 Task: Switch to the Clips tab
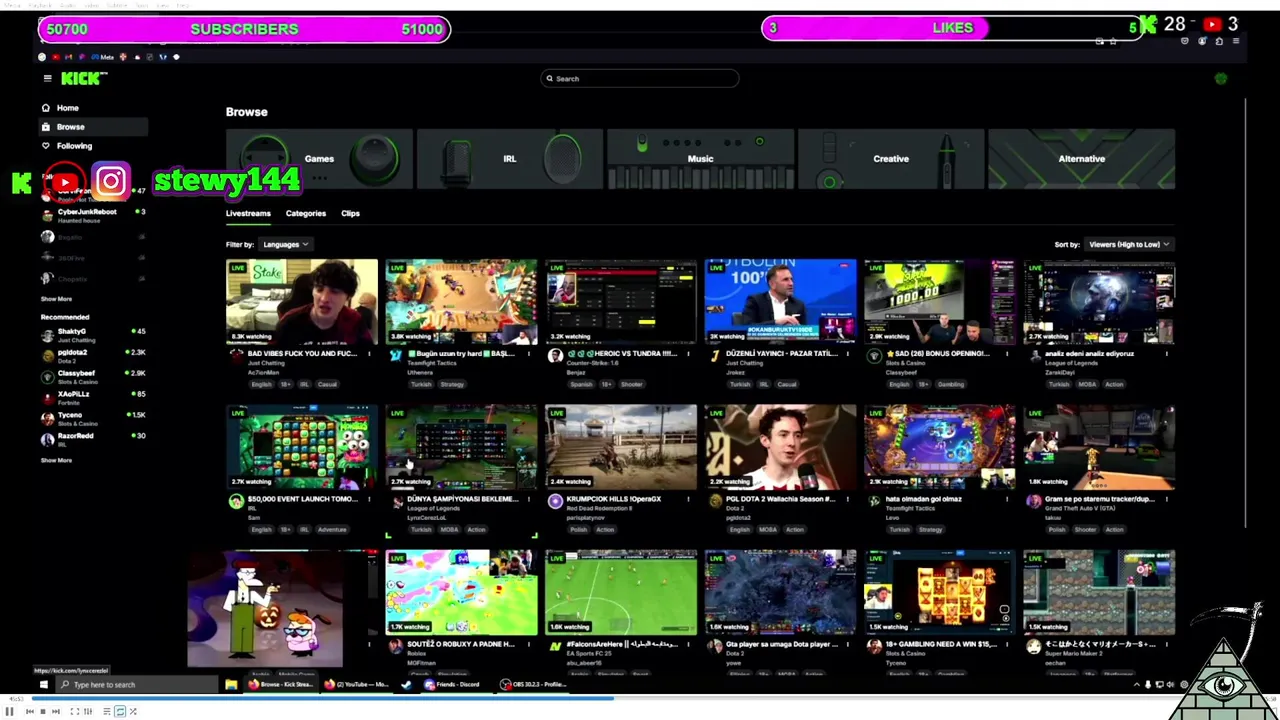pos(350,213)
